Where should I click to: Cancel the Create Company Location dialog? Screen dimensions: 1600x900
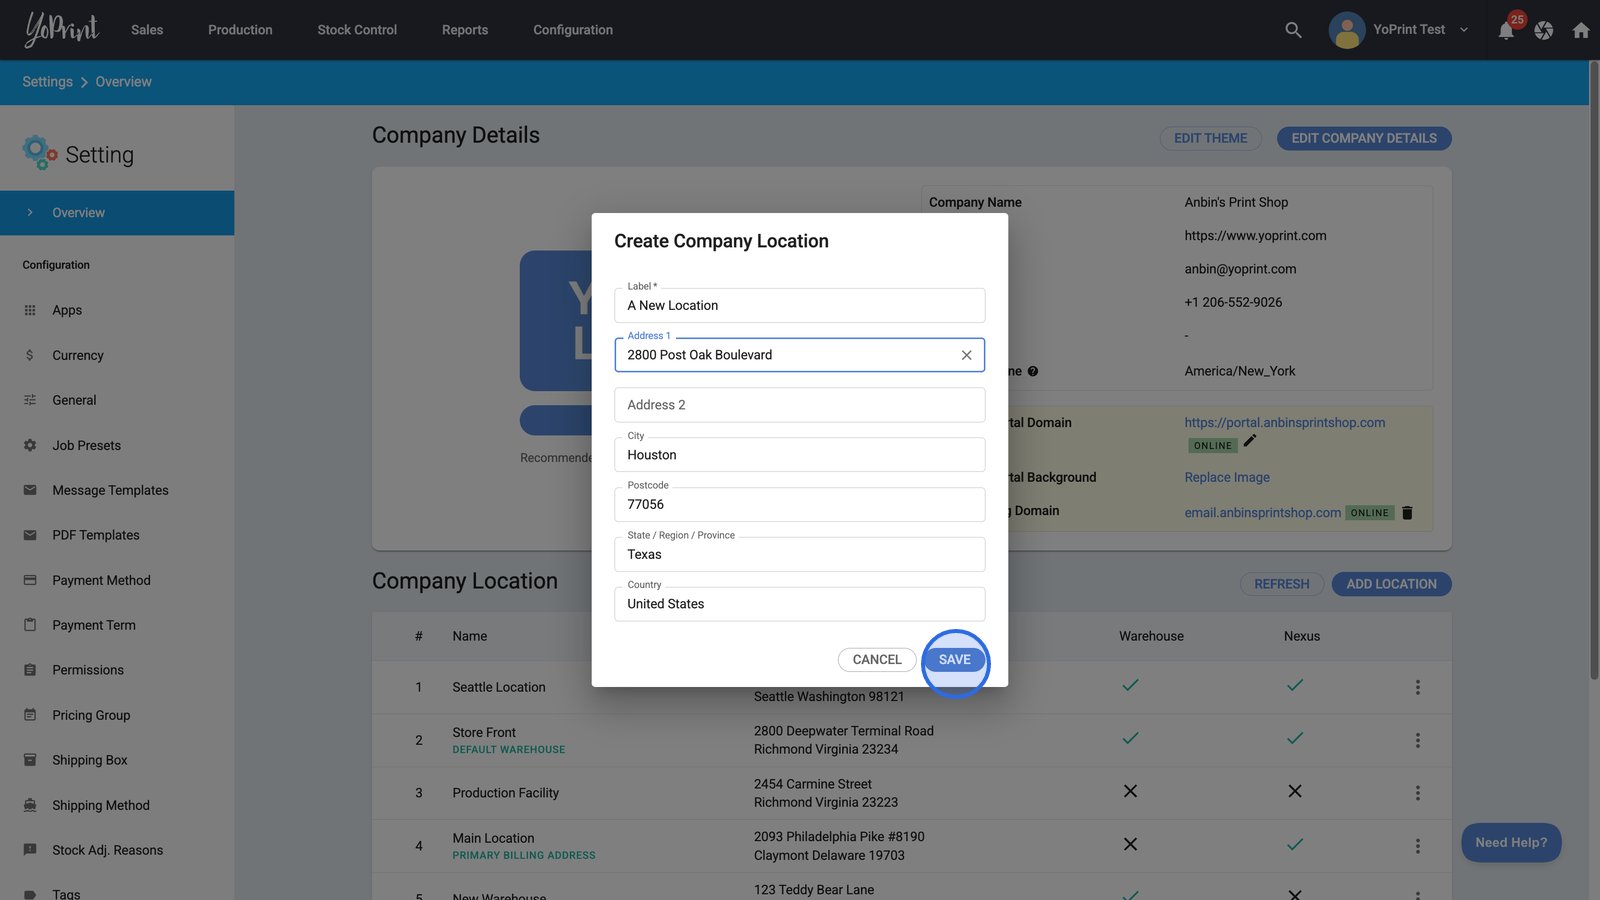coord(876,660)
